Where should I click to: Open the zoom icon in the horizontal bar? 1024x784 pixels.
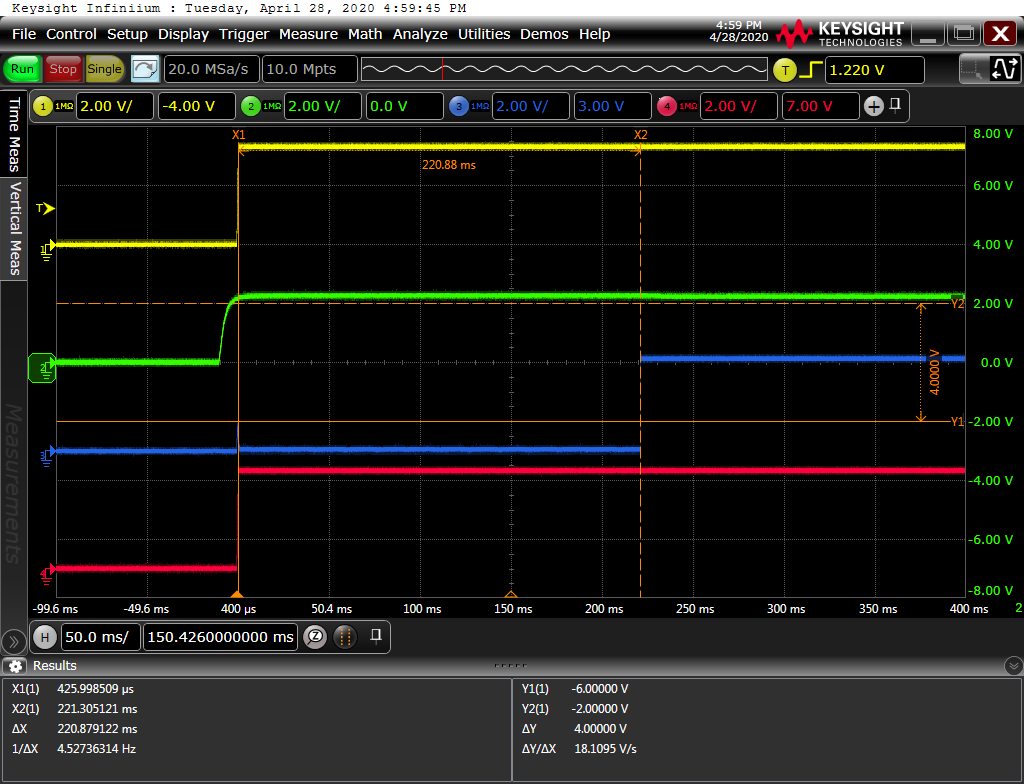315,637
